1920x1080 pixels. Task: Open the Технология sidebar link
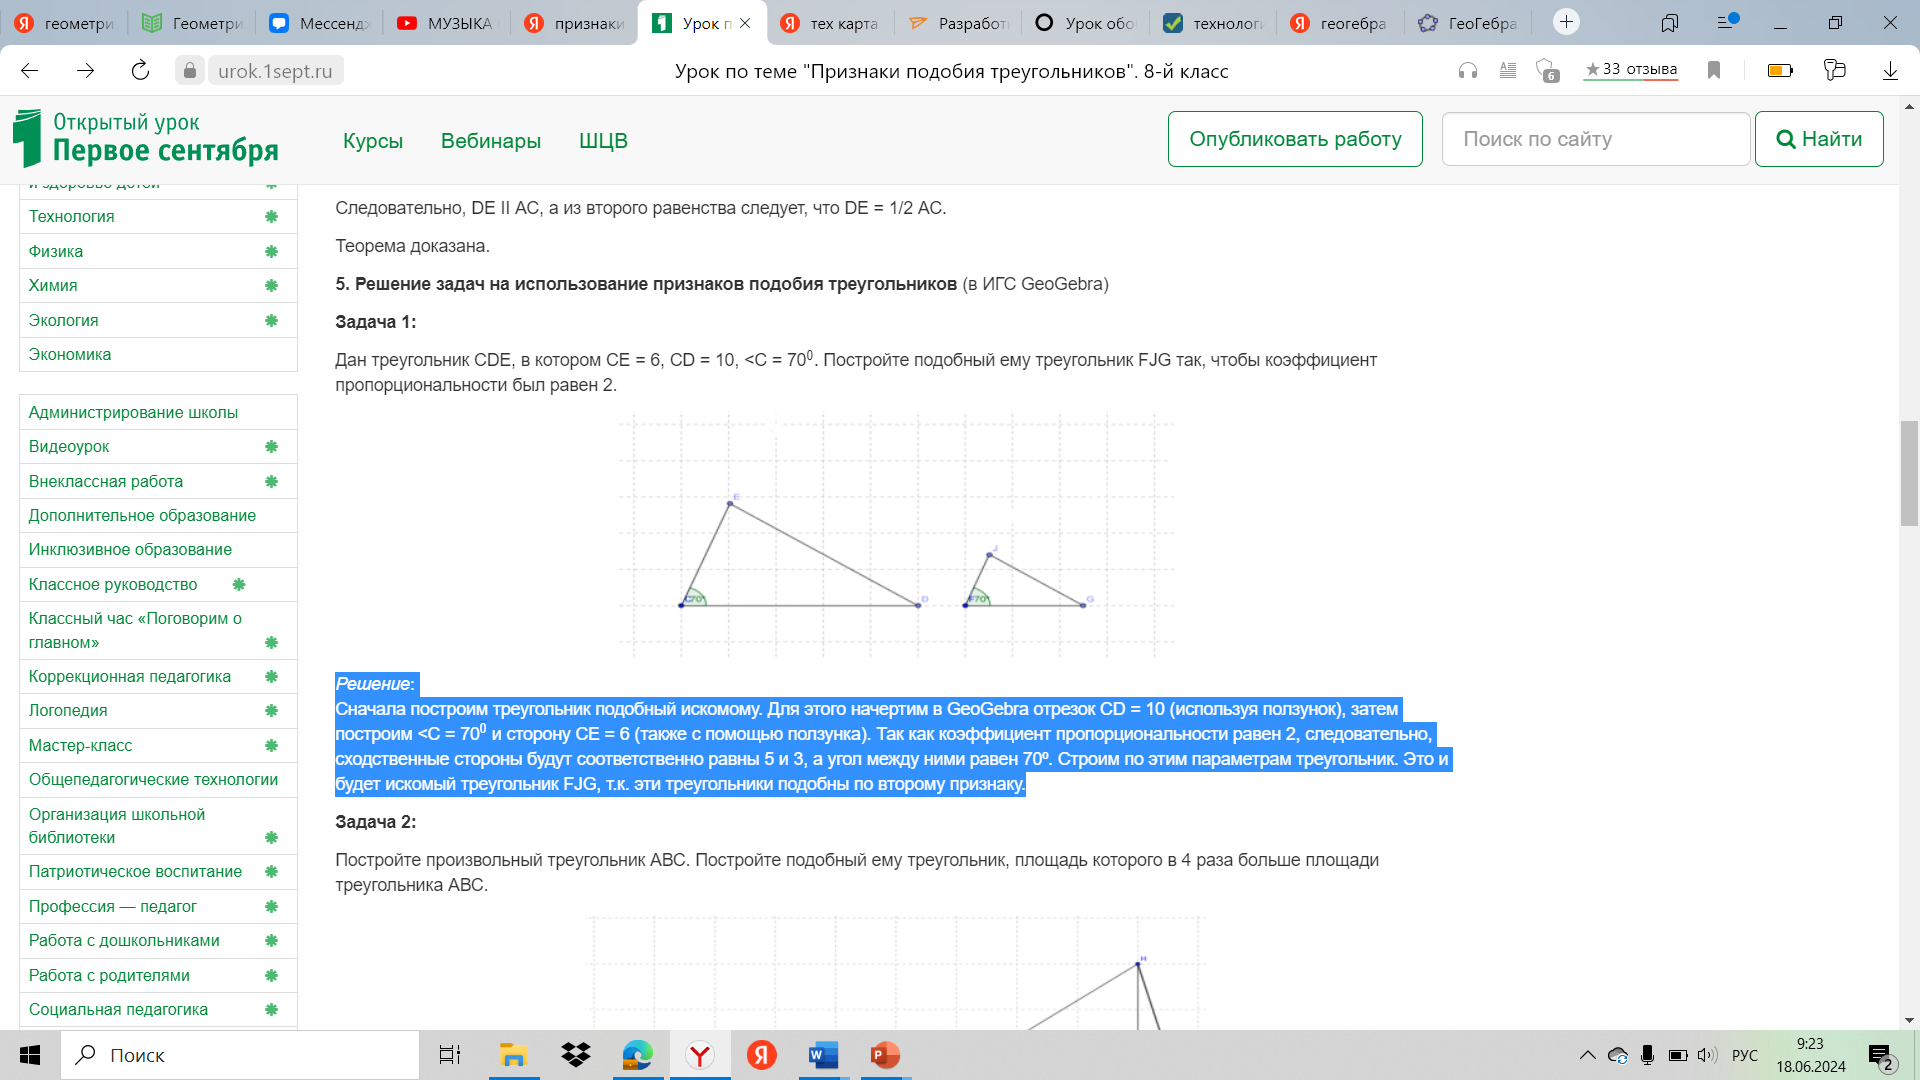point(72,216)
